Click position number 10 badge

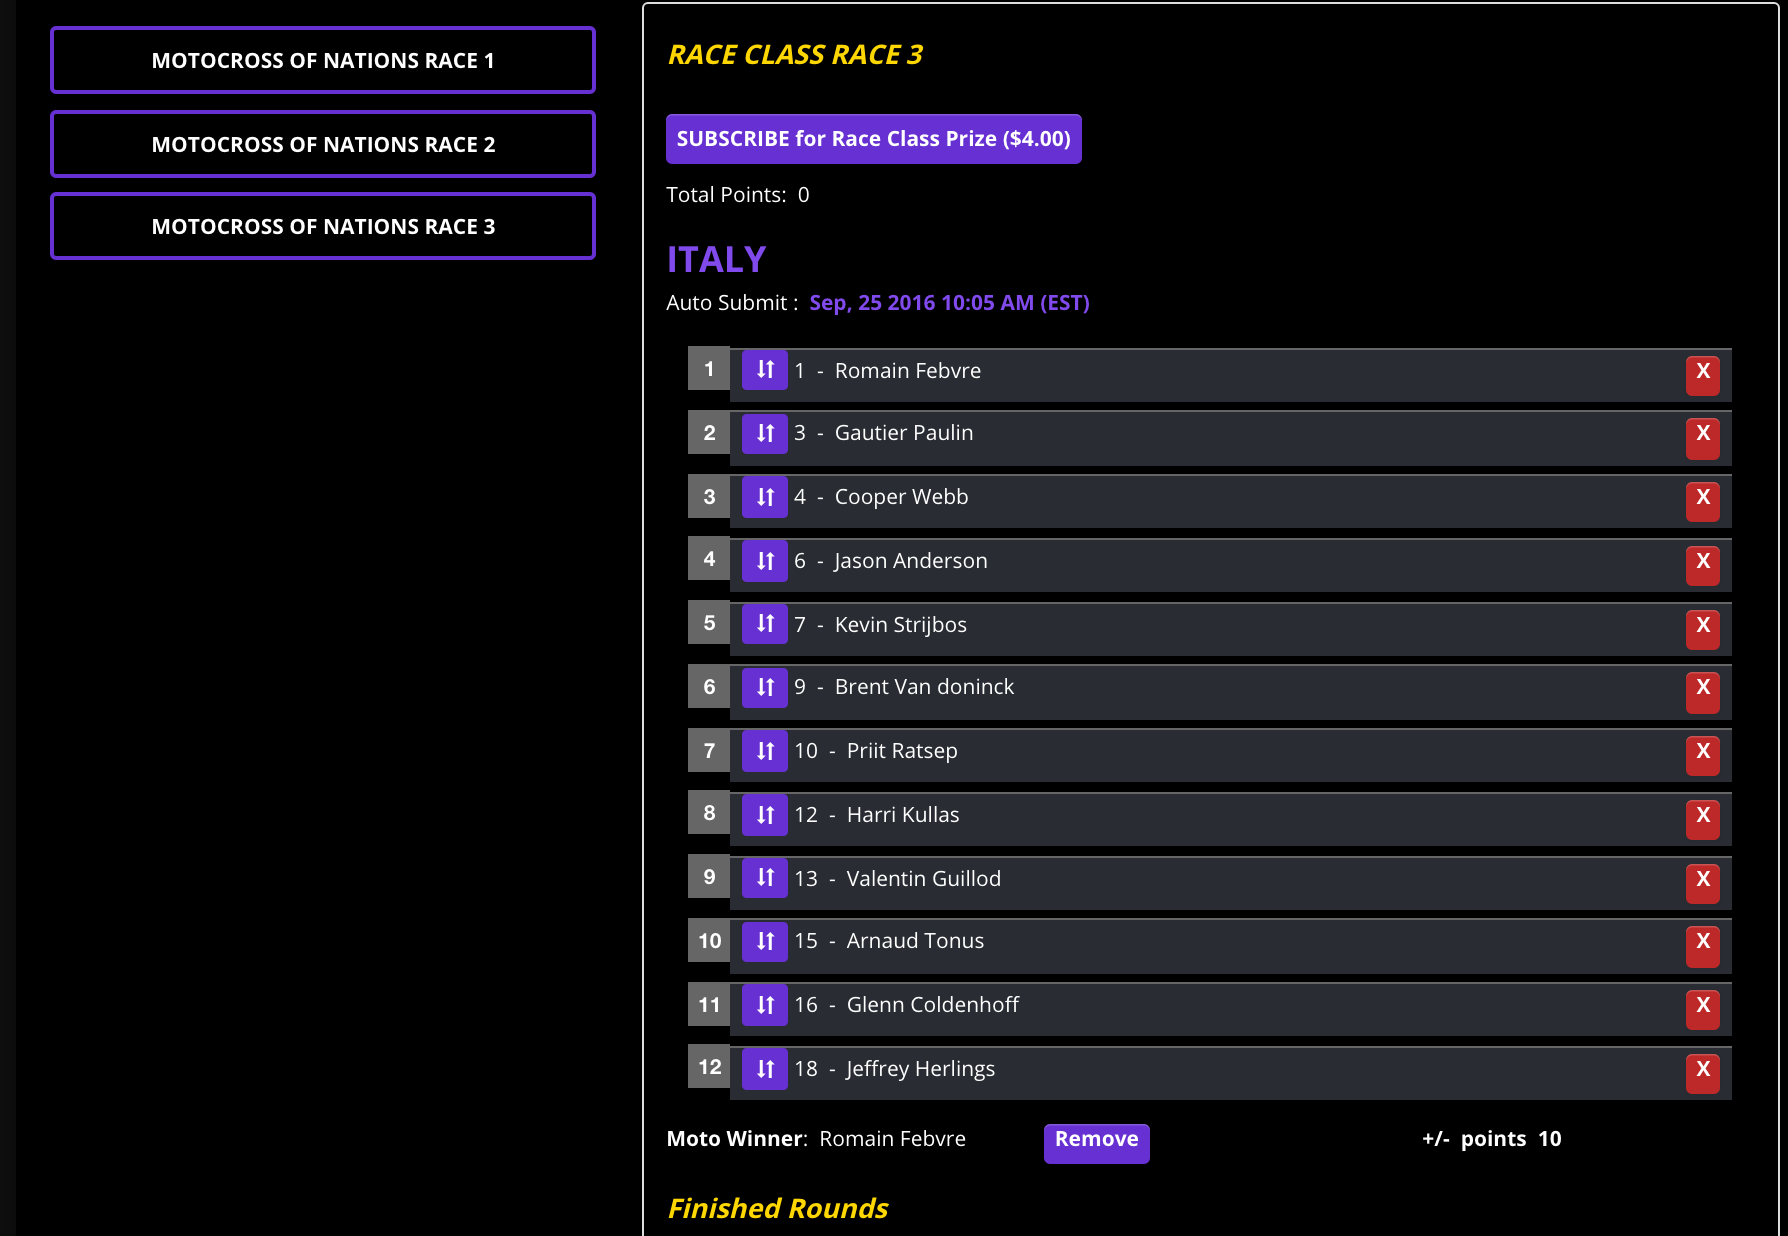click(709, 941)
